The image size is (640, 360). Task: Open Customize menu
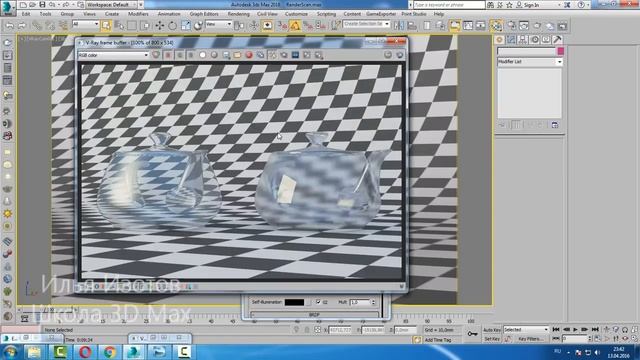[296, 14]
